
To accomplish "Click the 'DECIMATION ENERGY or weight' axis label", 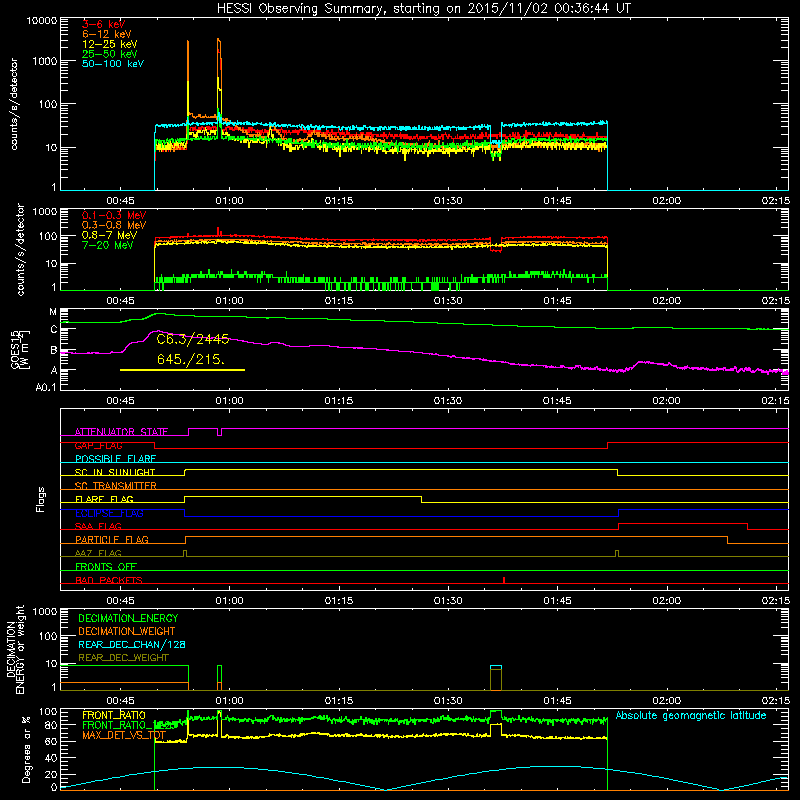I will [x=15, y=649].
